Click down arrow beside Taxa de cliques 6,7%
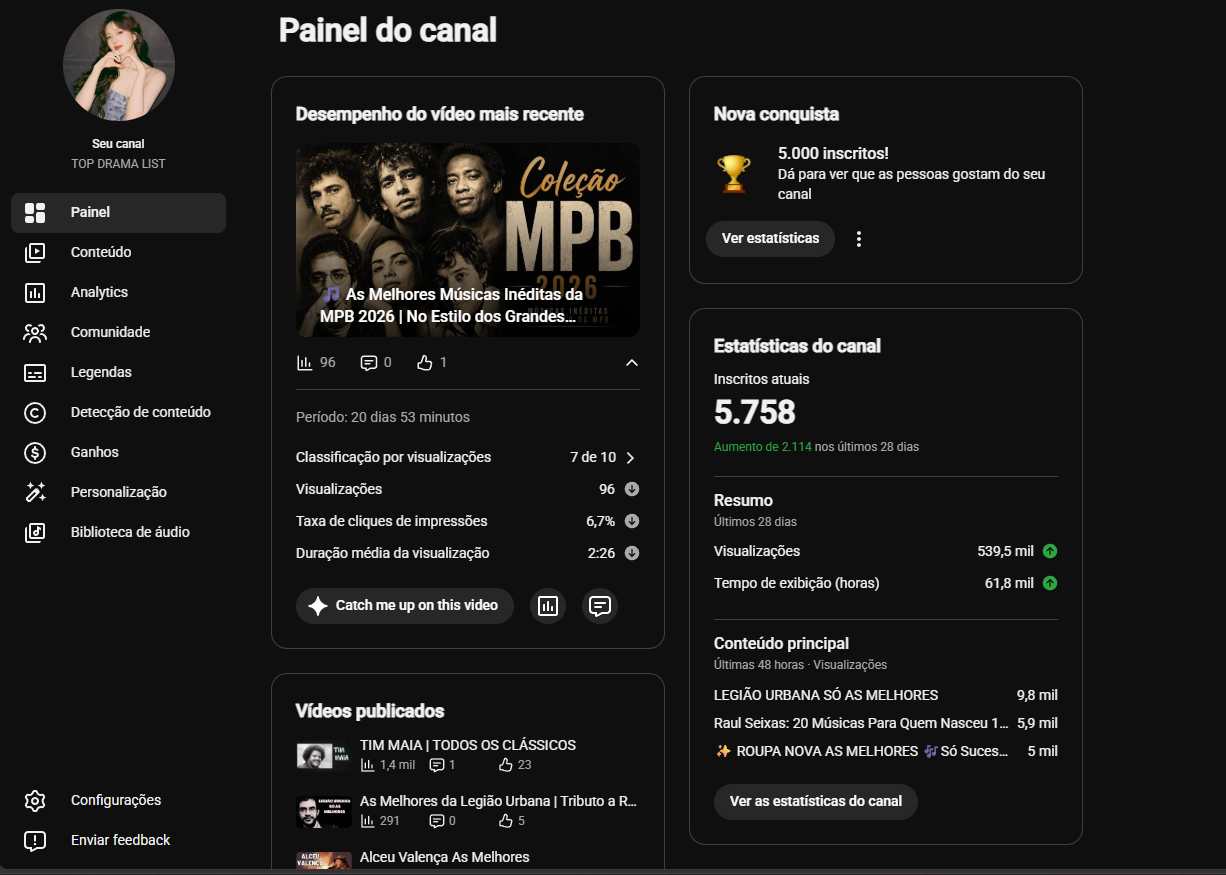This screenshot has width=1226, height=875. point(632,521)
